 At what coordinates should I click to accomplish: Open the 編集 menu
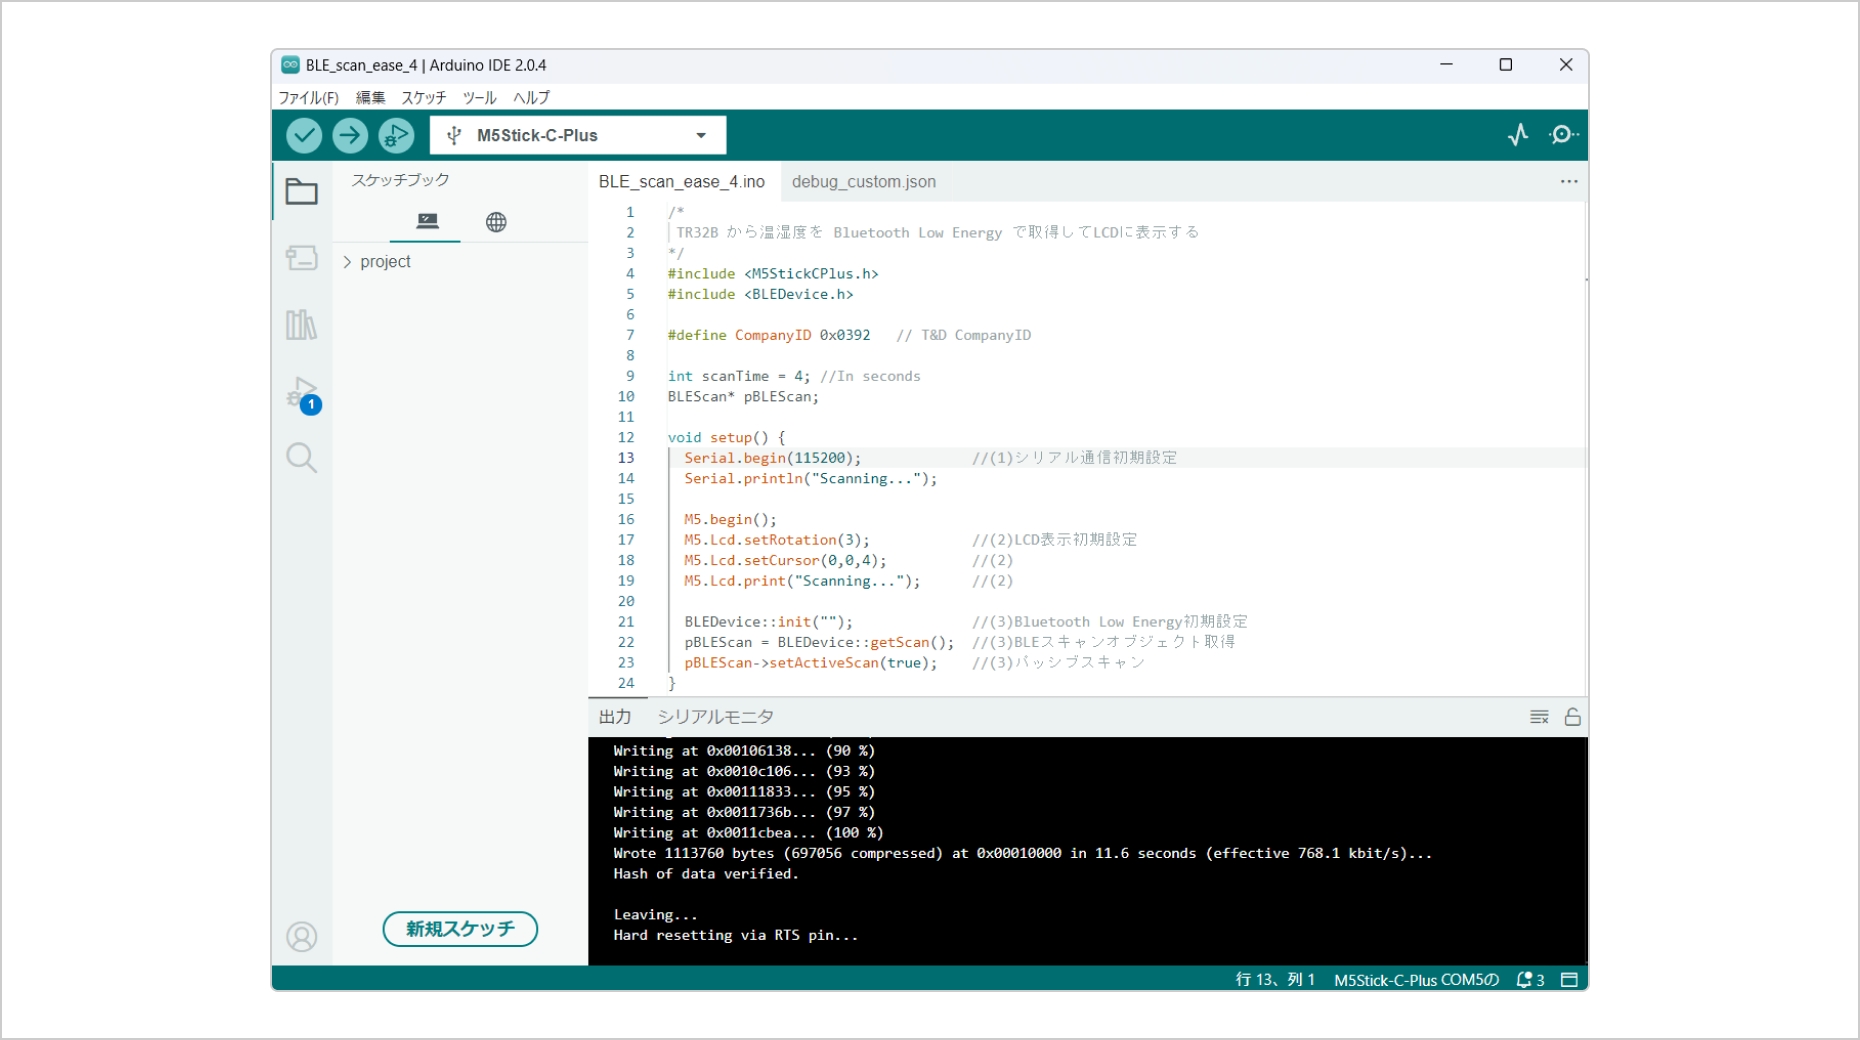370,97
